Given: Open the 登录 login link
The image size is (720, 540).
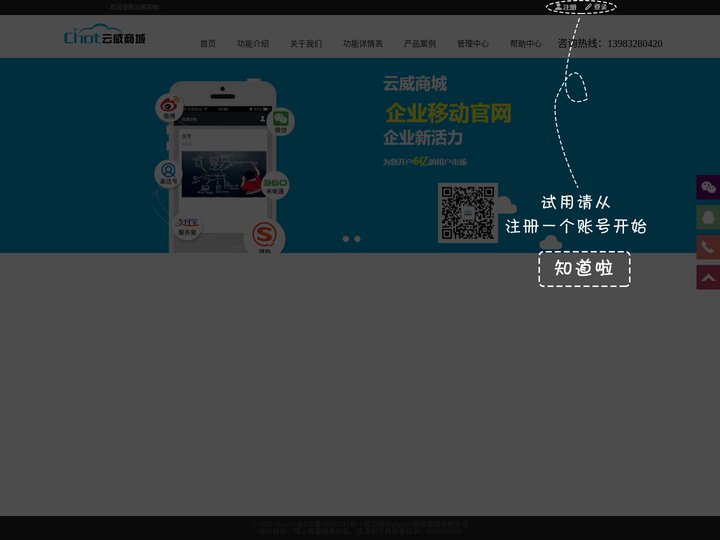Looking at the screenshot, I should (x=596, y=7).
